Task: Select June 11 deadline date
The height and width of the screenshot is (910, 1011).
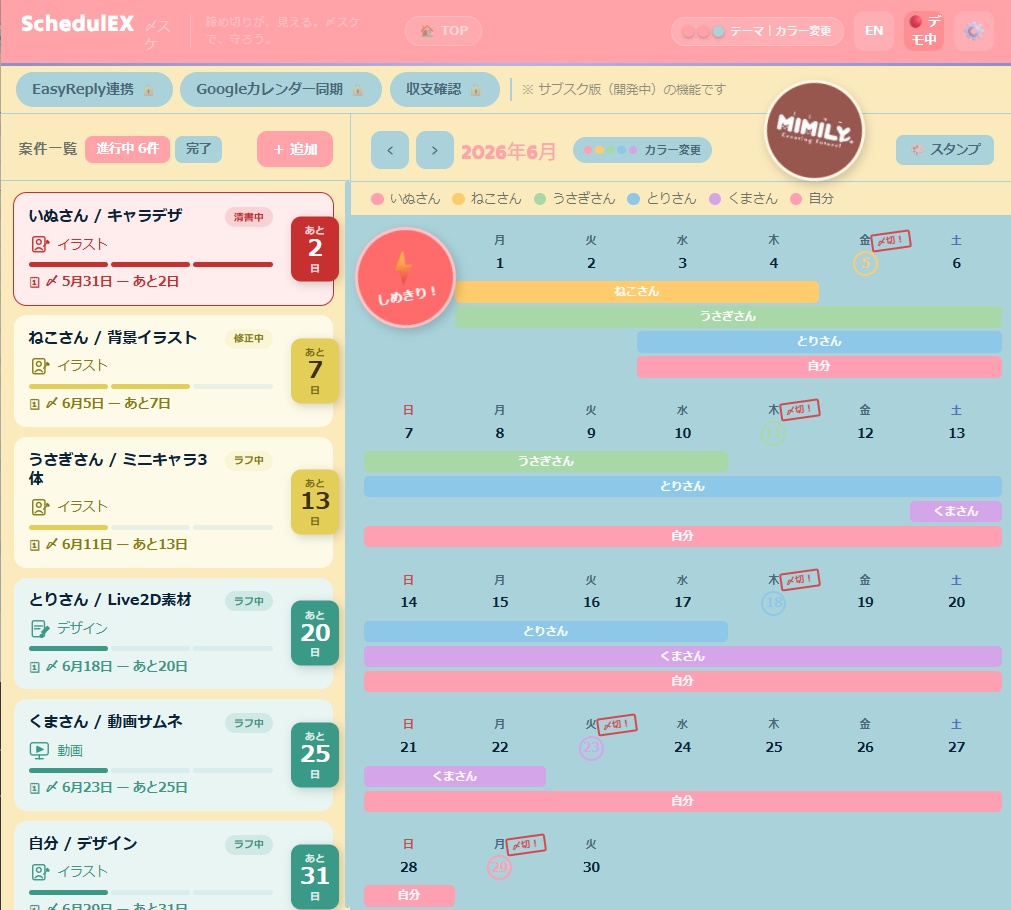Action: tap(774, 433)
